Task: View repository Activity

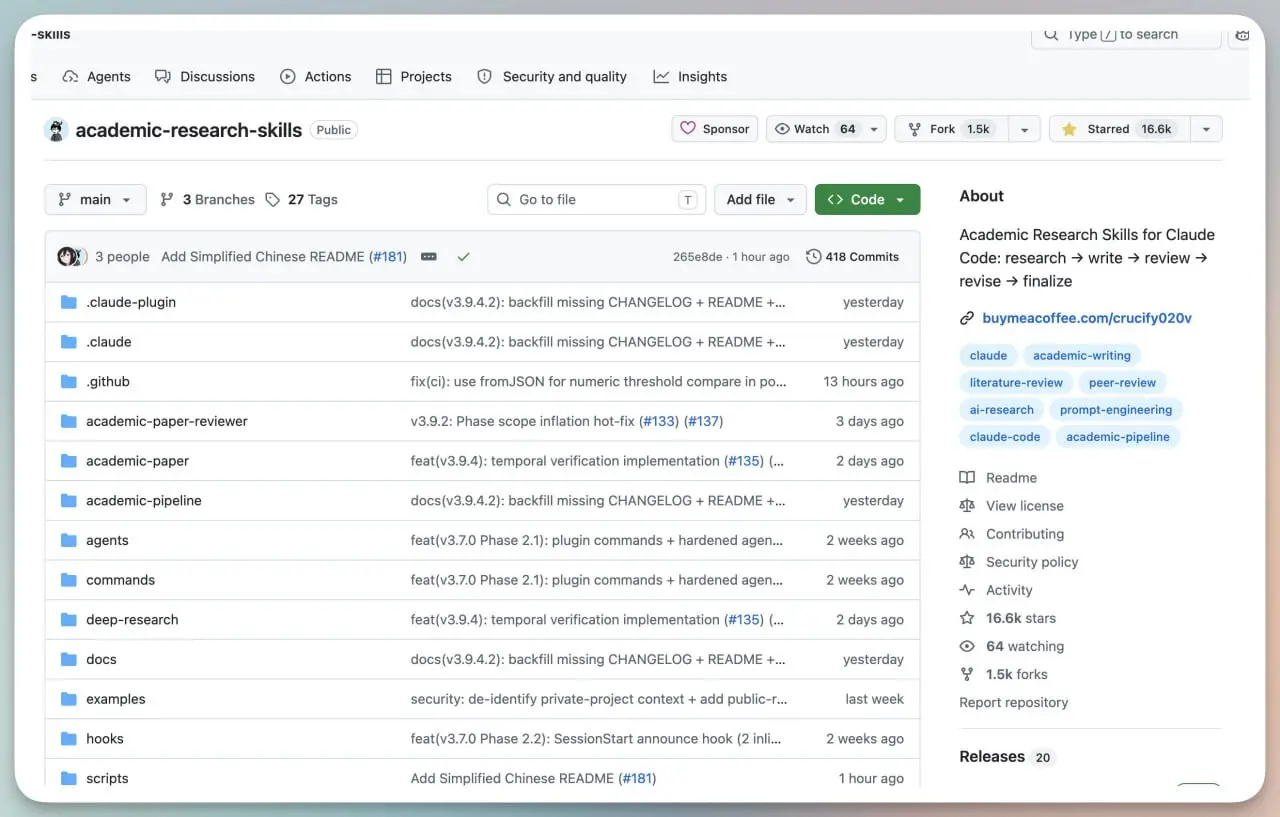Action: 995,590
